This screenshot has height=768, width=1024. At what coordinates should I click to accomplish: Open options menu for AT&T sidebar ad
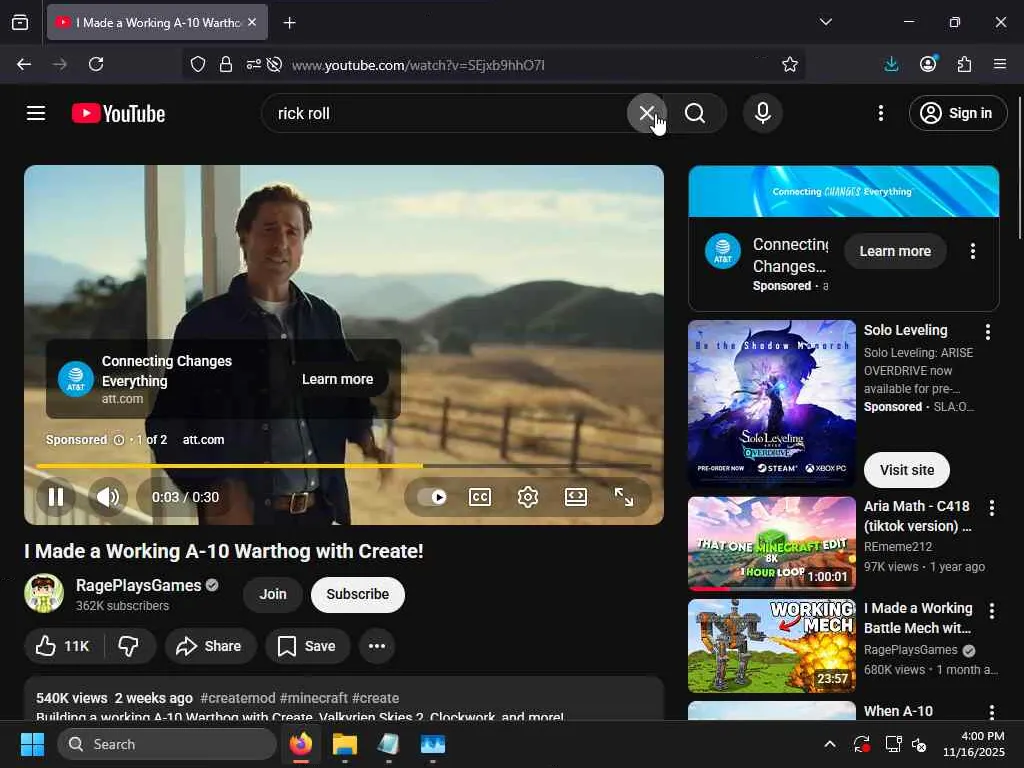click(972, 251)
